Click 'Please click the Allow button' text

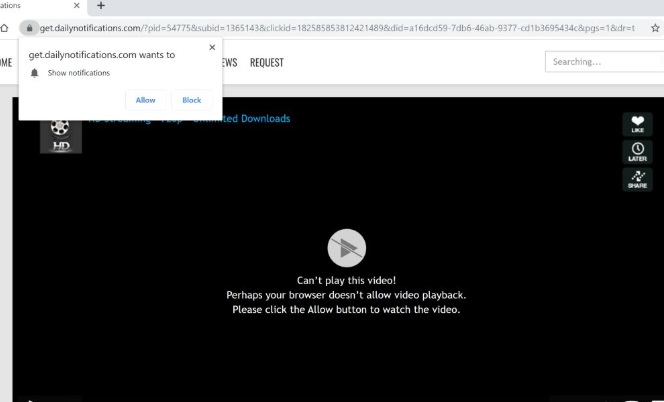[346, 310]
